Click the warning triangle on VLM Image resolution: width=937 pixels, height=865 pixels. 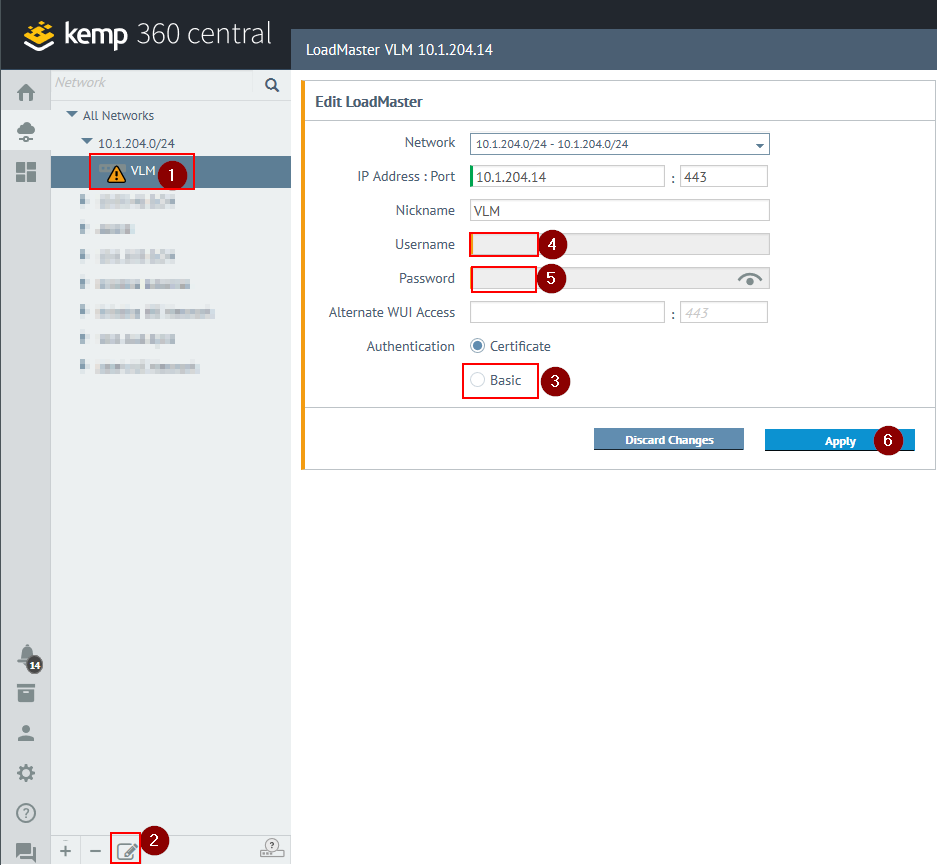tap(116, 174)
